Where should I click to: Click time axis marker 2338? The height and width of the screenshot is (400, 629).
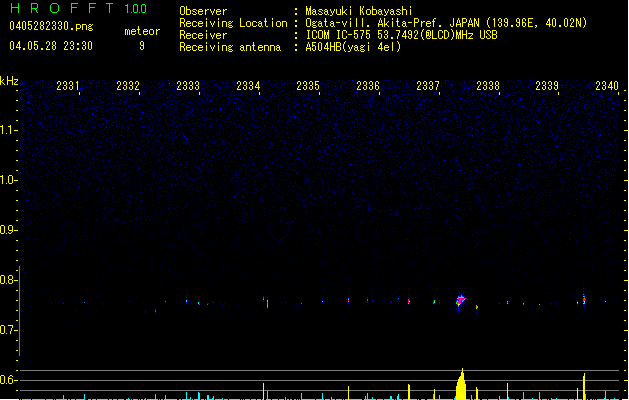pyautogui.click(x=488, y=85)
